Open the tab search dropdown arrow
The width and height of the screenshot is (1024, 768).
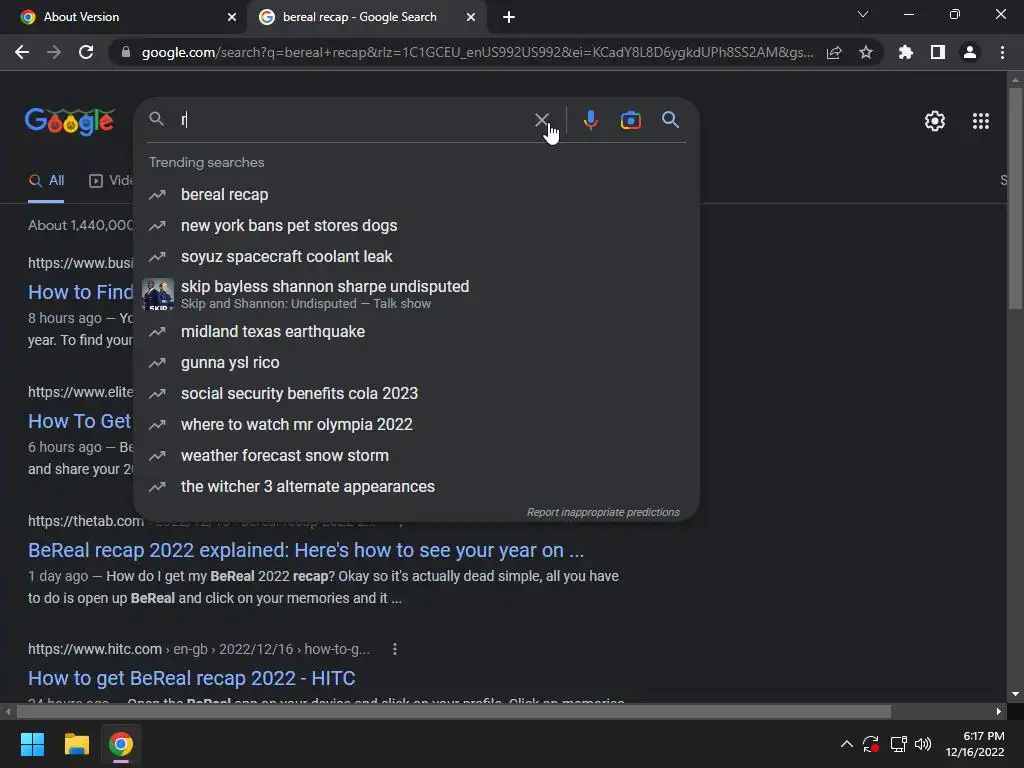pos(863,14)
